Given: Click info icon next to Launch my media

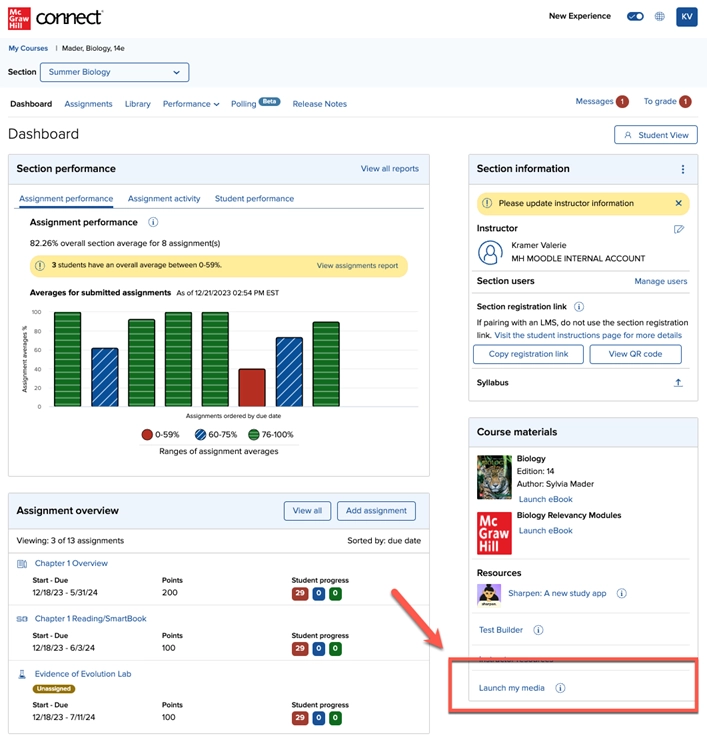Looking at the screenshot, I should pyautogui.click(x=560, y=688).
